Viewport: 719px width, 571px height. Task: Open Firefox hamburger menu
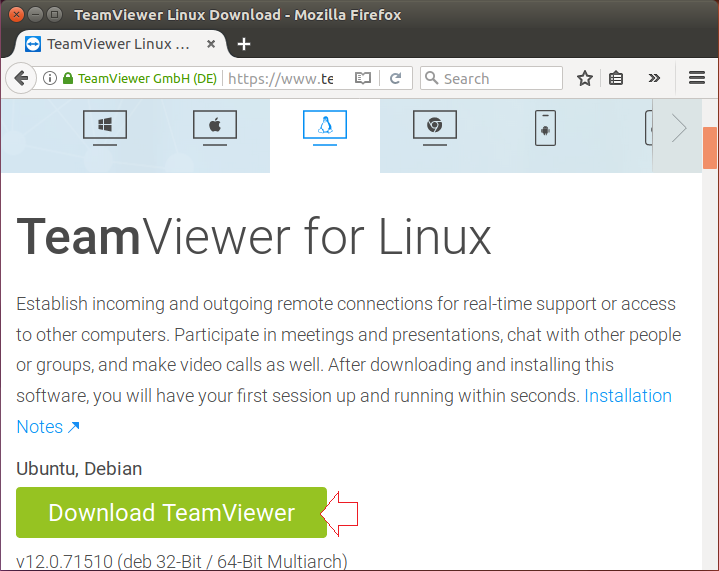(697, 78)
